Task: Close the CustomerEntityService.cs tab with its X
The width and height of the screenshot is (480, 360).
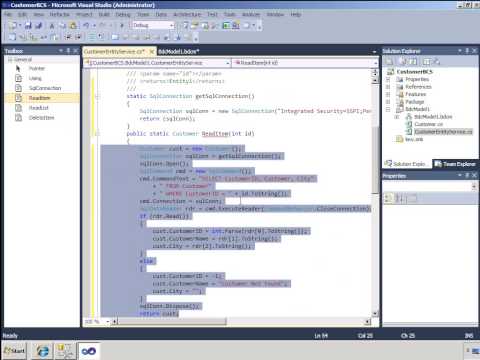Action: coord(152,51)
